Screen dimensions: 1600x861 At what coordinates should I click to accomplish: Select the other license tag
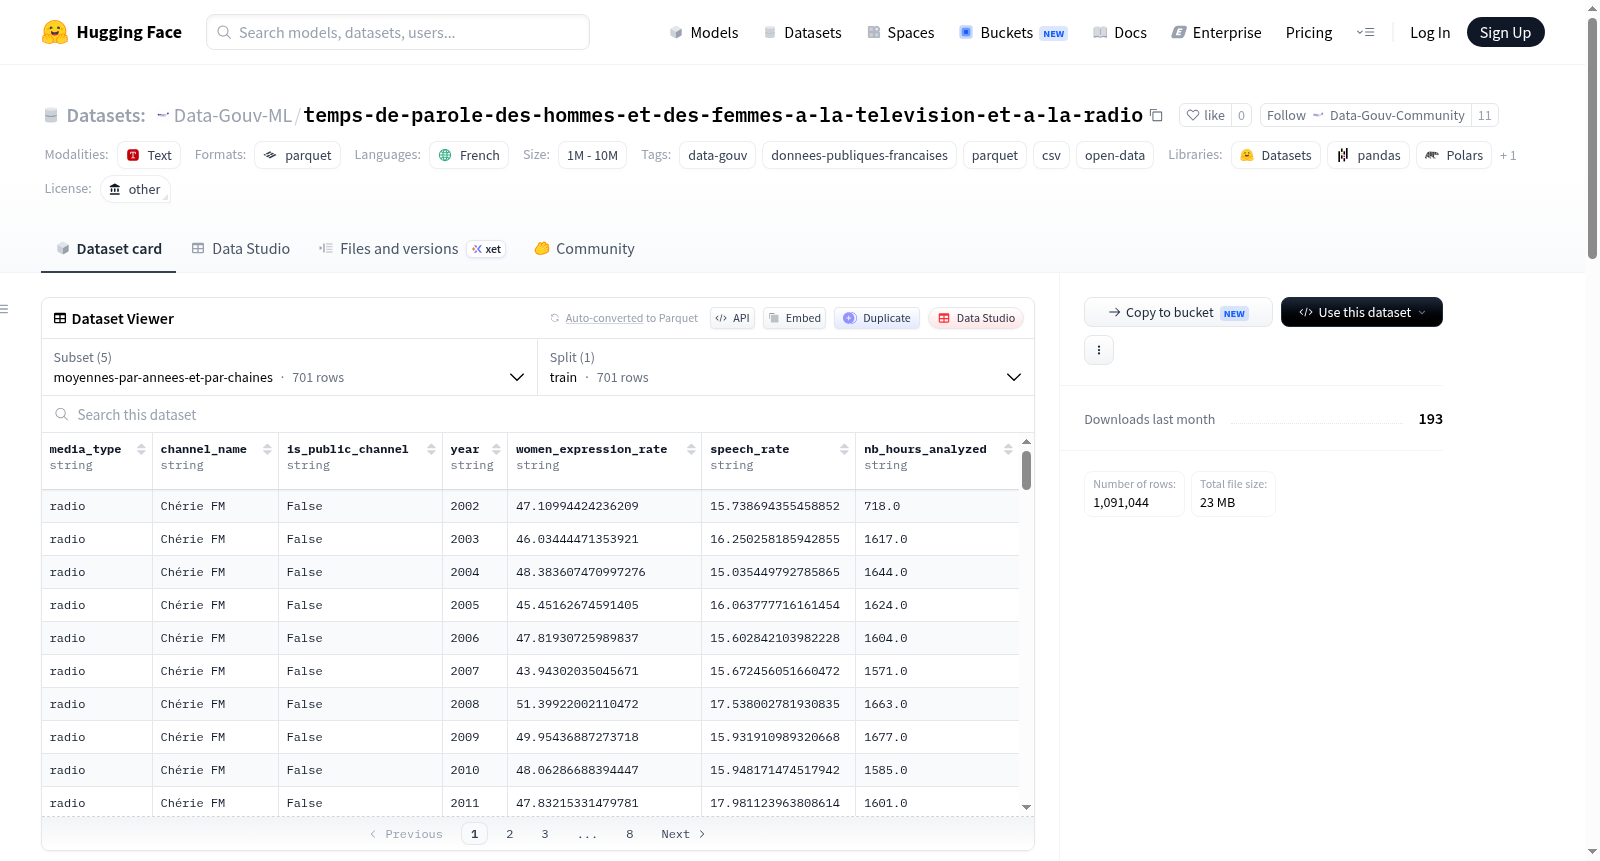click(x=135, y=189)
